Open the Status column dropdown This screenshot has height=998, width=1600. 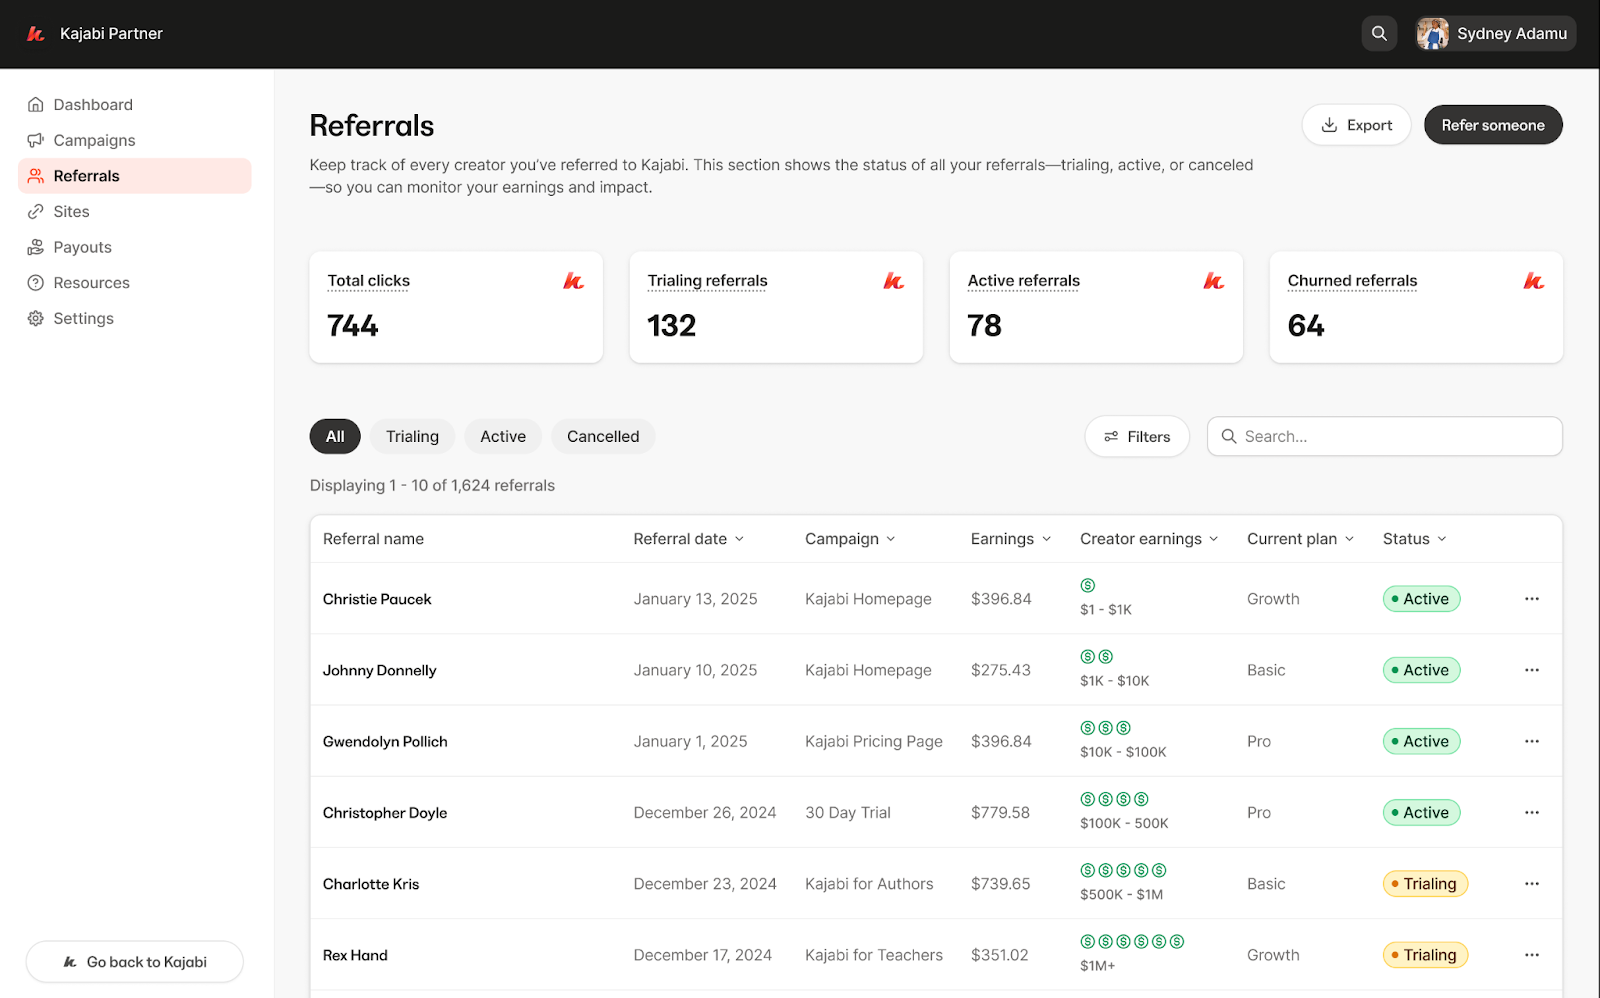point(1415,539)
